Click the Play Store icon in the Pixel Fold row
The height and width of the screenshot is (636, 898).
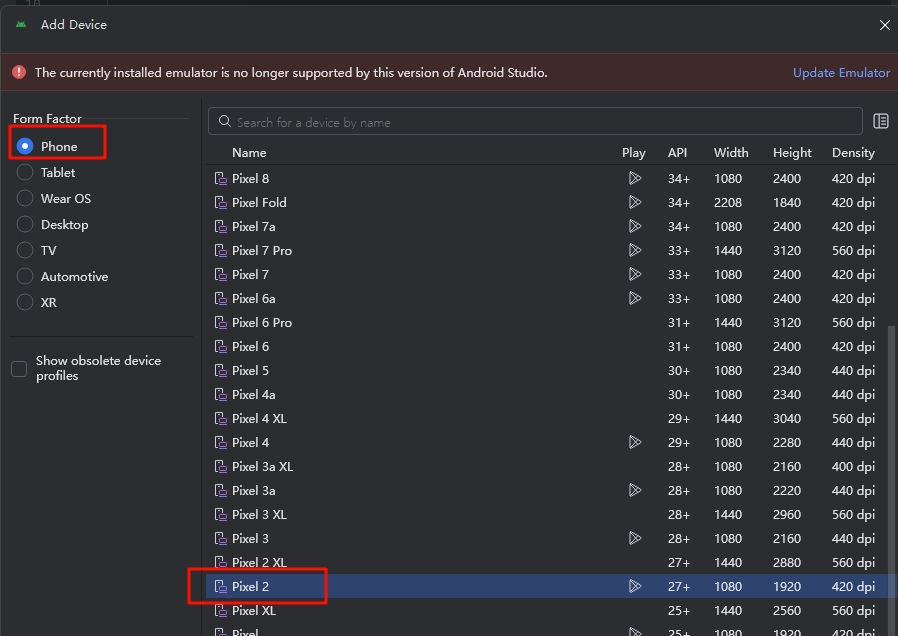click(x=635, y=203)
